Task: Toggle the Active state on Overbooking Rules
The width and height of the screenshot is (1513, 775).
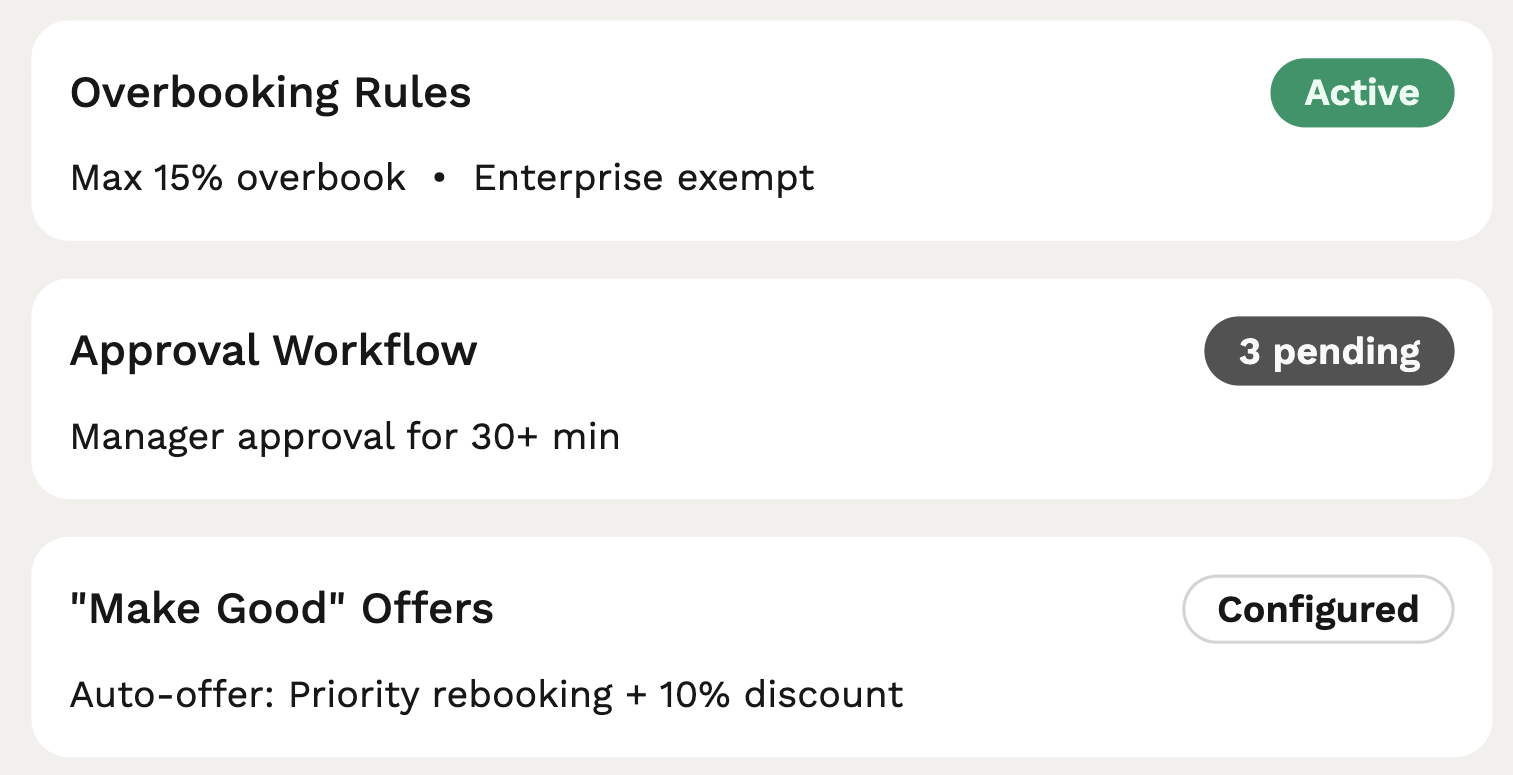Action: [1362, 92]
